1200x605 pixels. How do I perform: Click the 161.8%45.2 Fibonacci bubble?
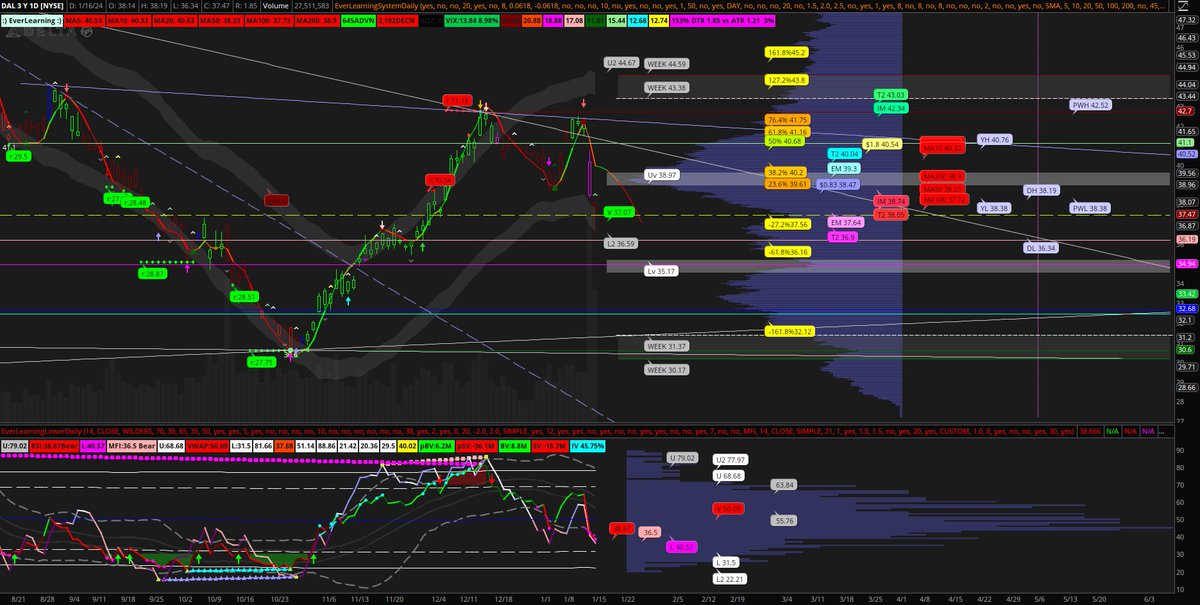pos(787,52)
